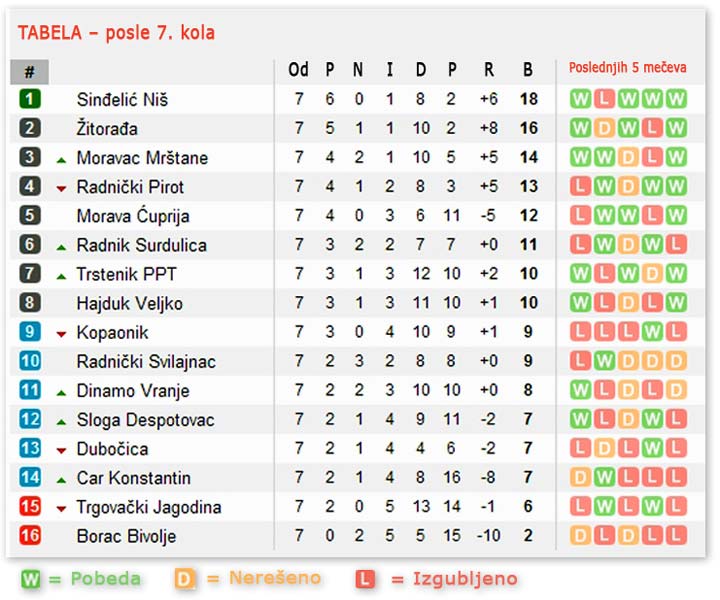
Task: Open the Sinđelić Niš team link
Action: 122,100
